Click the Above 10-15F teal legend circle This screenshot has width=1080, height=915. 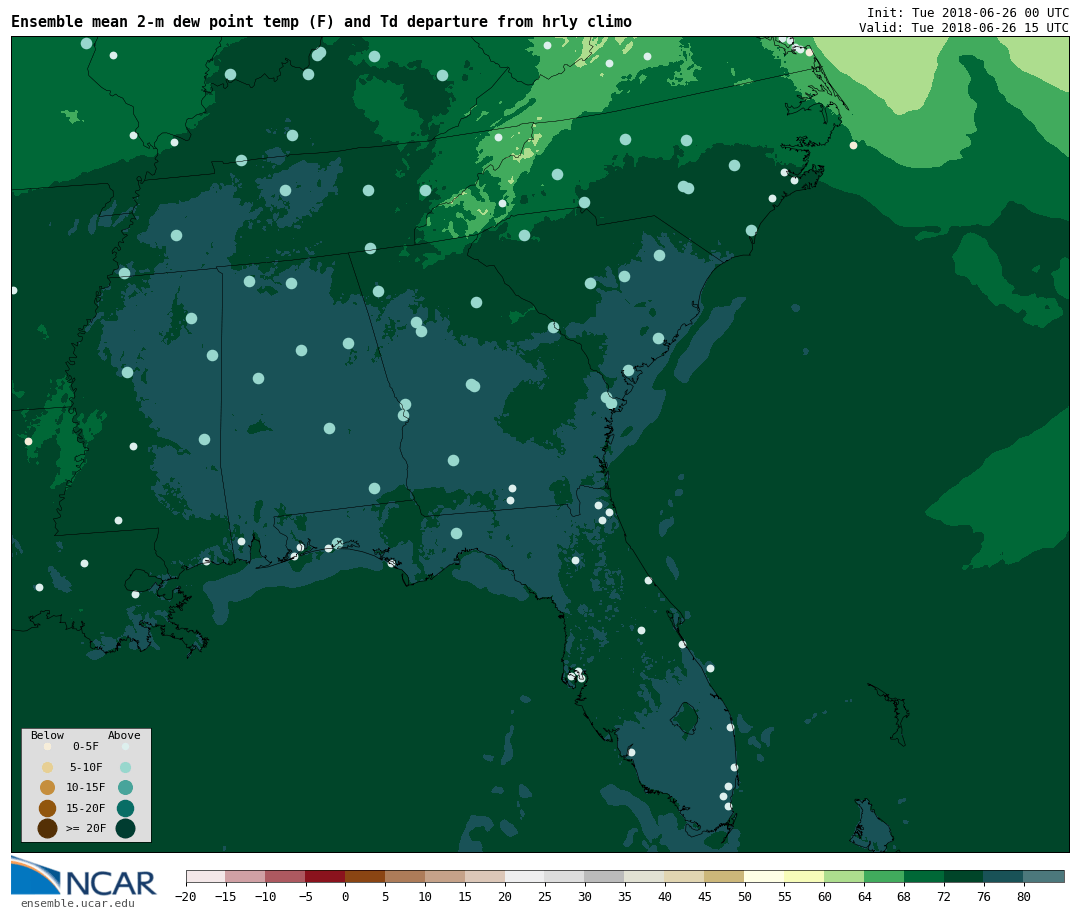coord(125,787)
